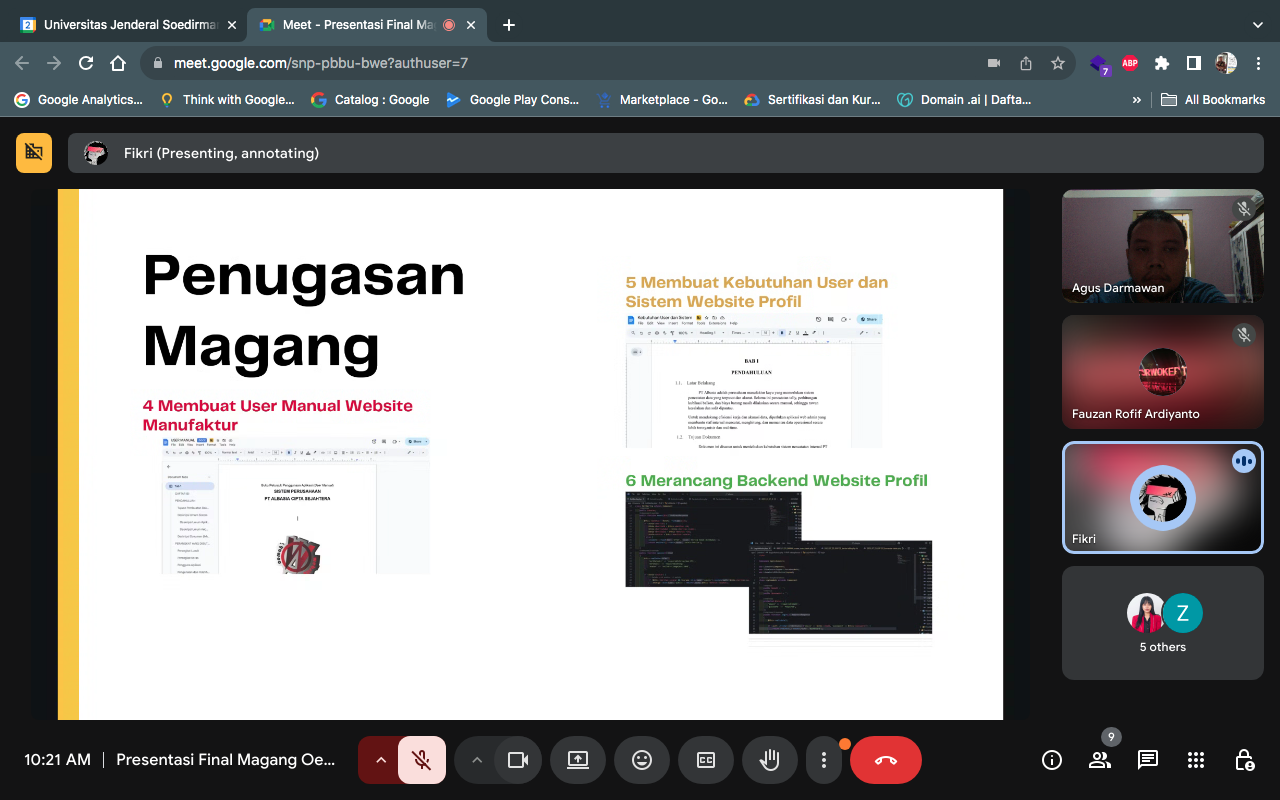Click the 5 others participants tile
Image resolution: width=1280 pixels, height=800 pixels.
click(1162, 623)
